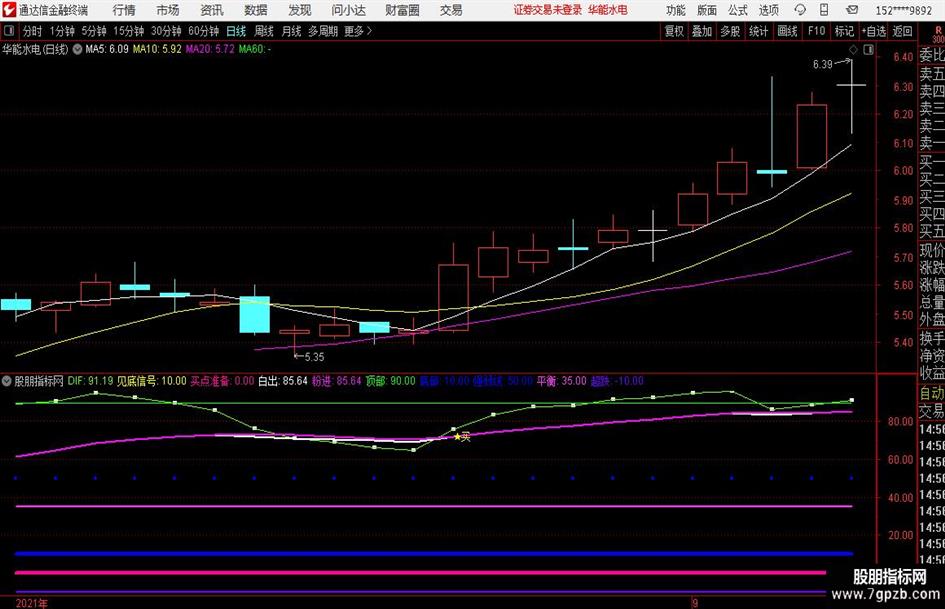Toggle the panel icon left of 分时
945x609 pixels.
point(9,31)
